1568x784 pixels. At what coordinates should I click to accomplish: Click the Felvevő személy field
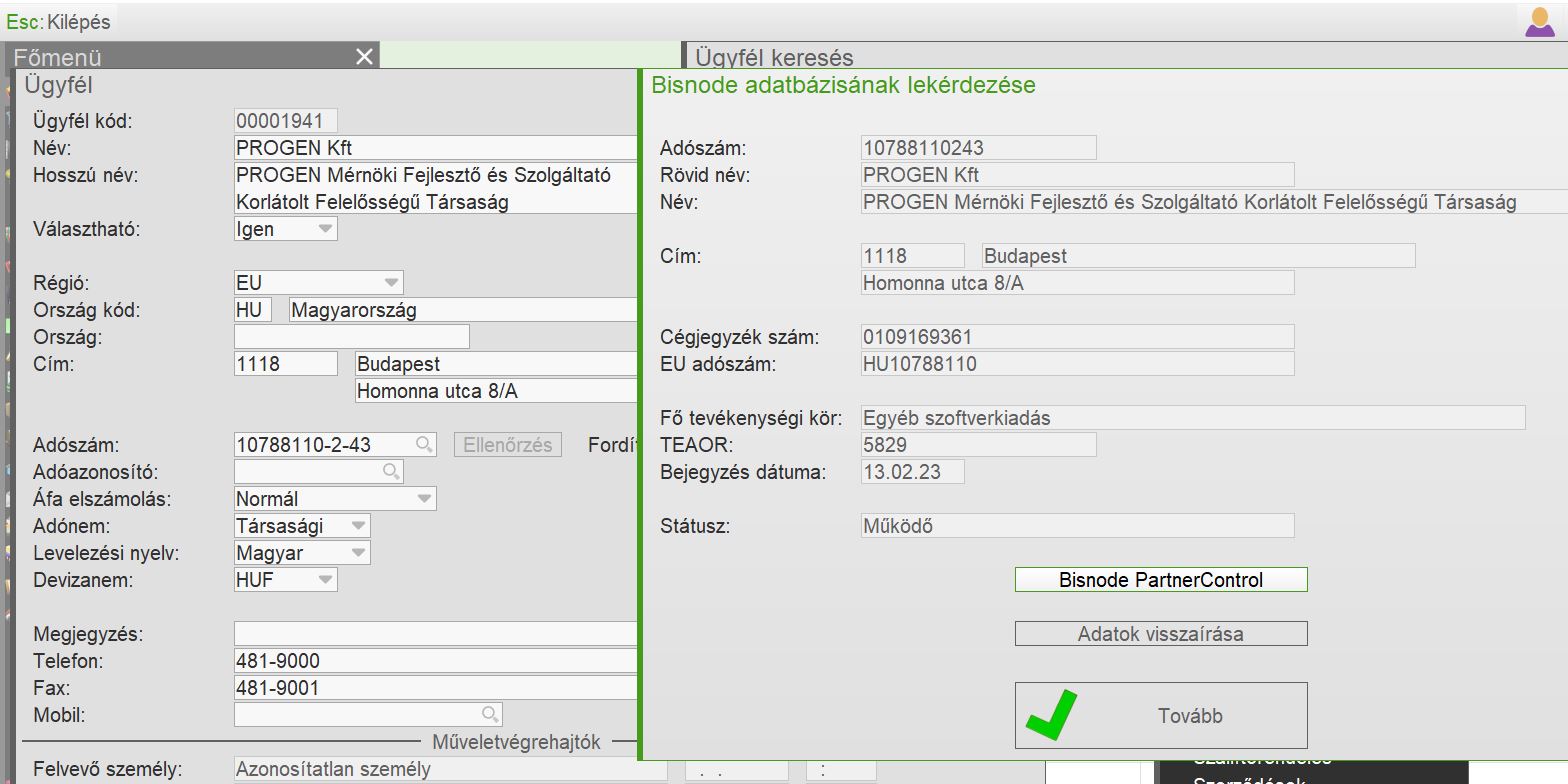point(451,769)
